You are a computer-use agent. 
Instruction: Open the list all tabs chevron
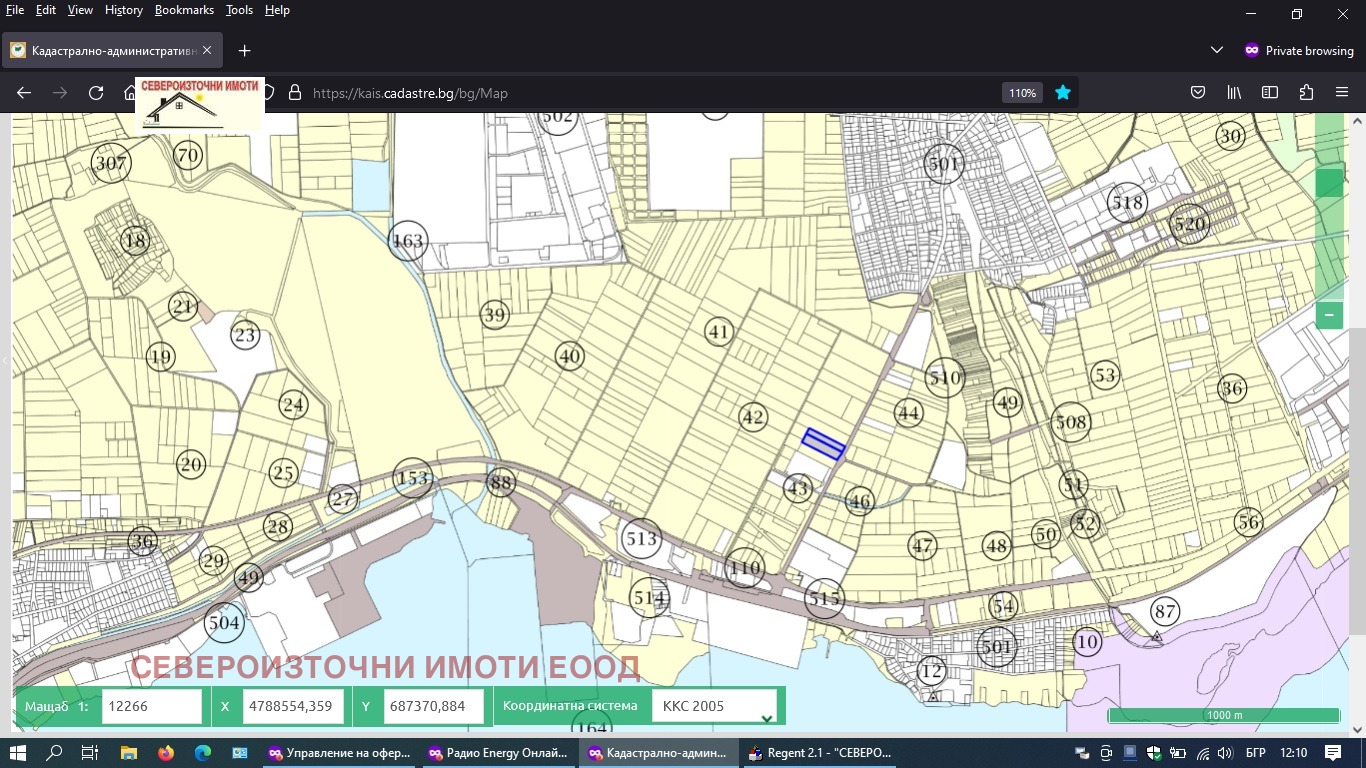click(1217, 50)
